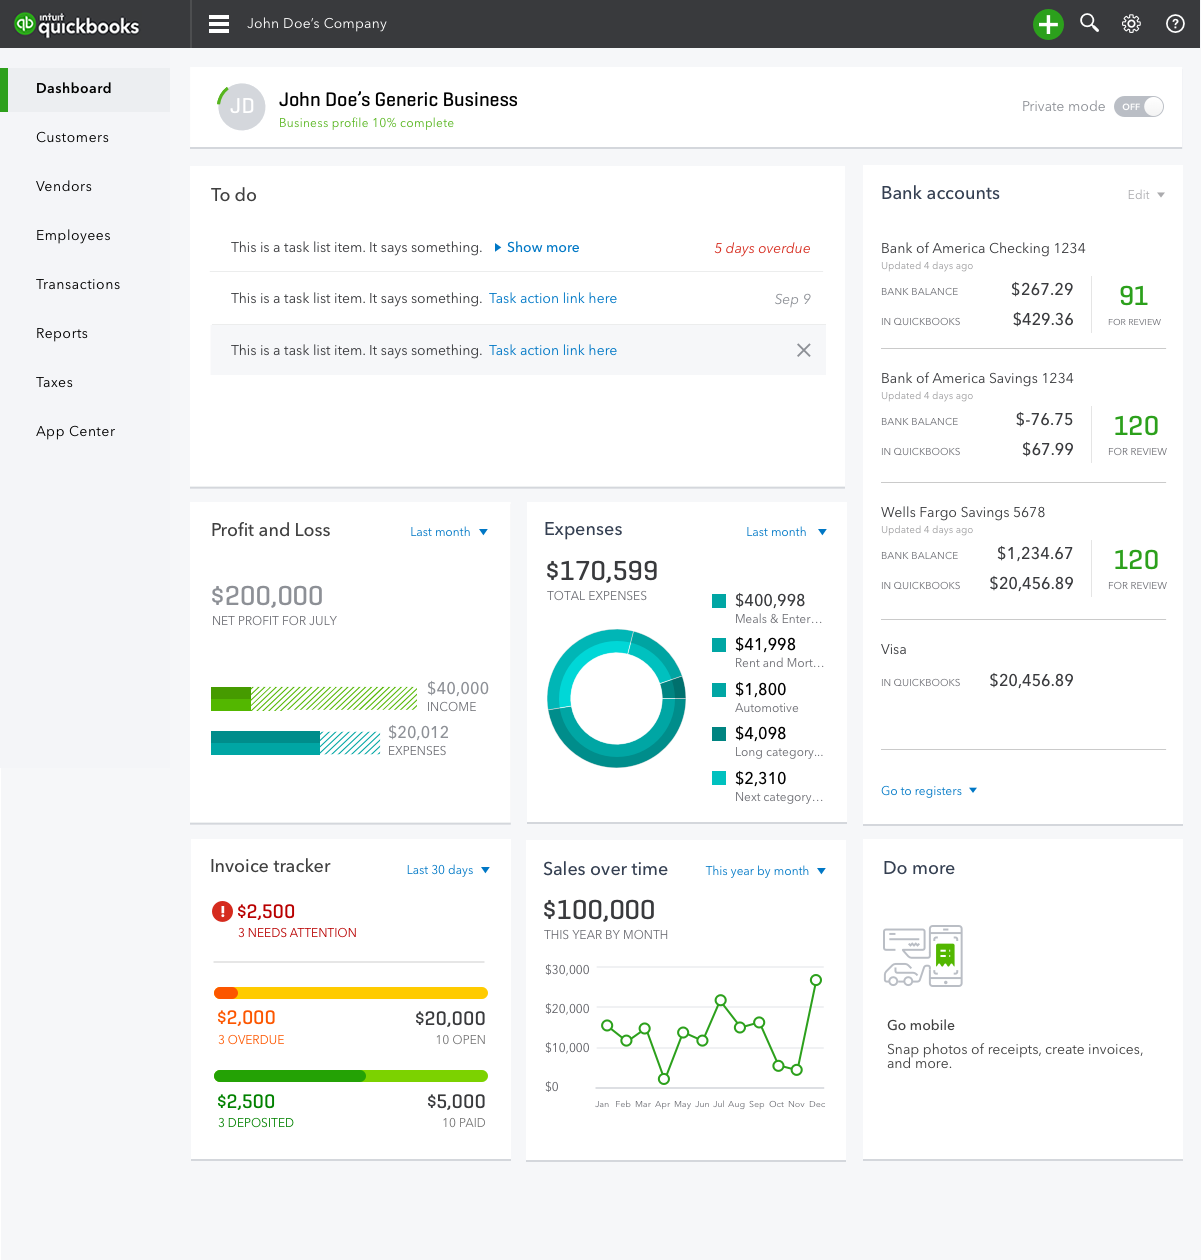Image resolution: width=1202 pixels, height=1260 pixels.
Task: Go to Reports in the sidebar
Action: [x=62, y=333]
